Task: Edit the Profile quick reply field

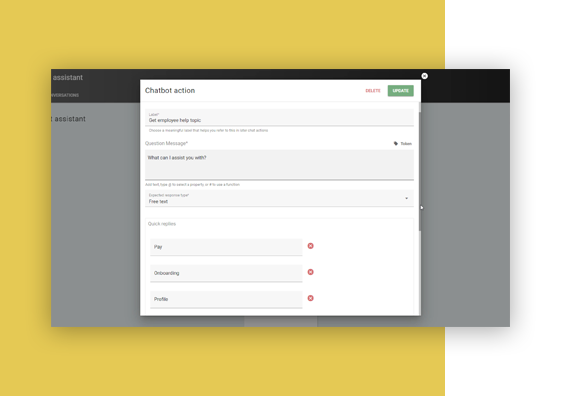Action: [x=226, y=299]
